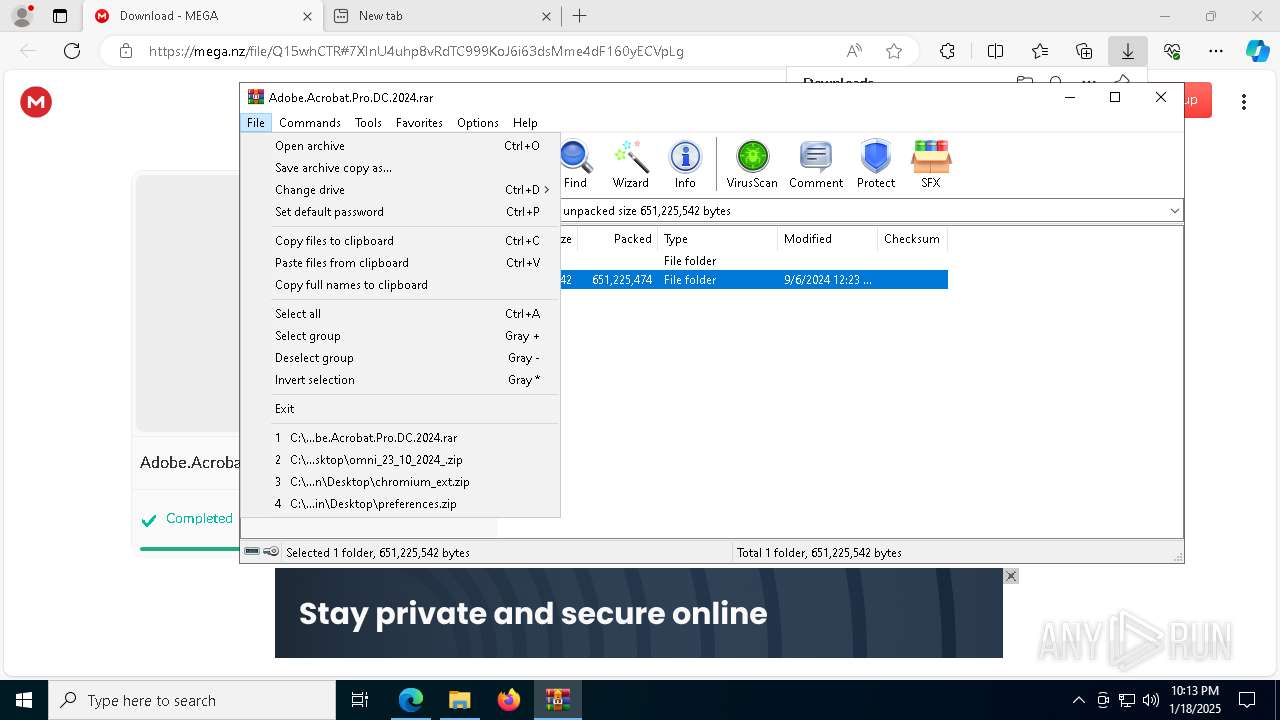
Task: Add a Comment to the archive
Action: coord(816,165)
